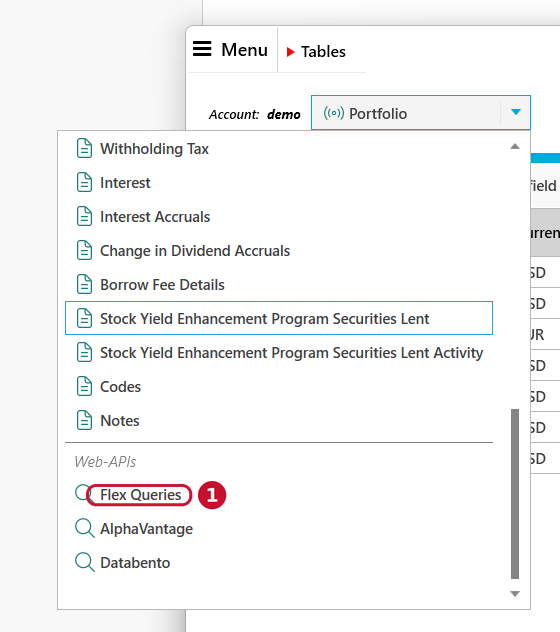Select Stock Yield Enhancement Program Securities Lent

click(x=279, y=318)
